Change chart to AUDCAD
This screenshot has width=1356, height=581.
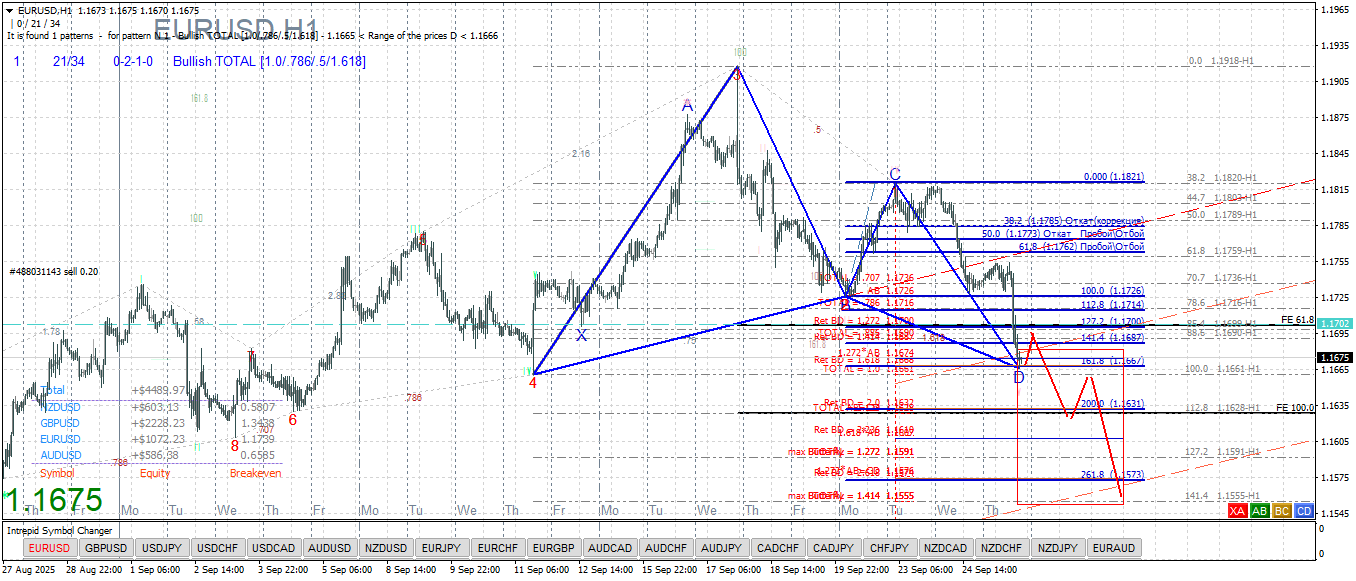pyautogui.click(x=609, y=548)
